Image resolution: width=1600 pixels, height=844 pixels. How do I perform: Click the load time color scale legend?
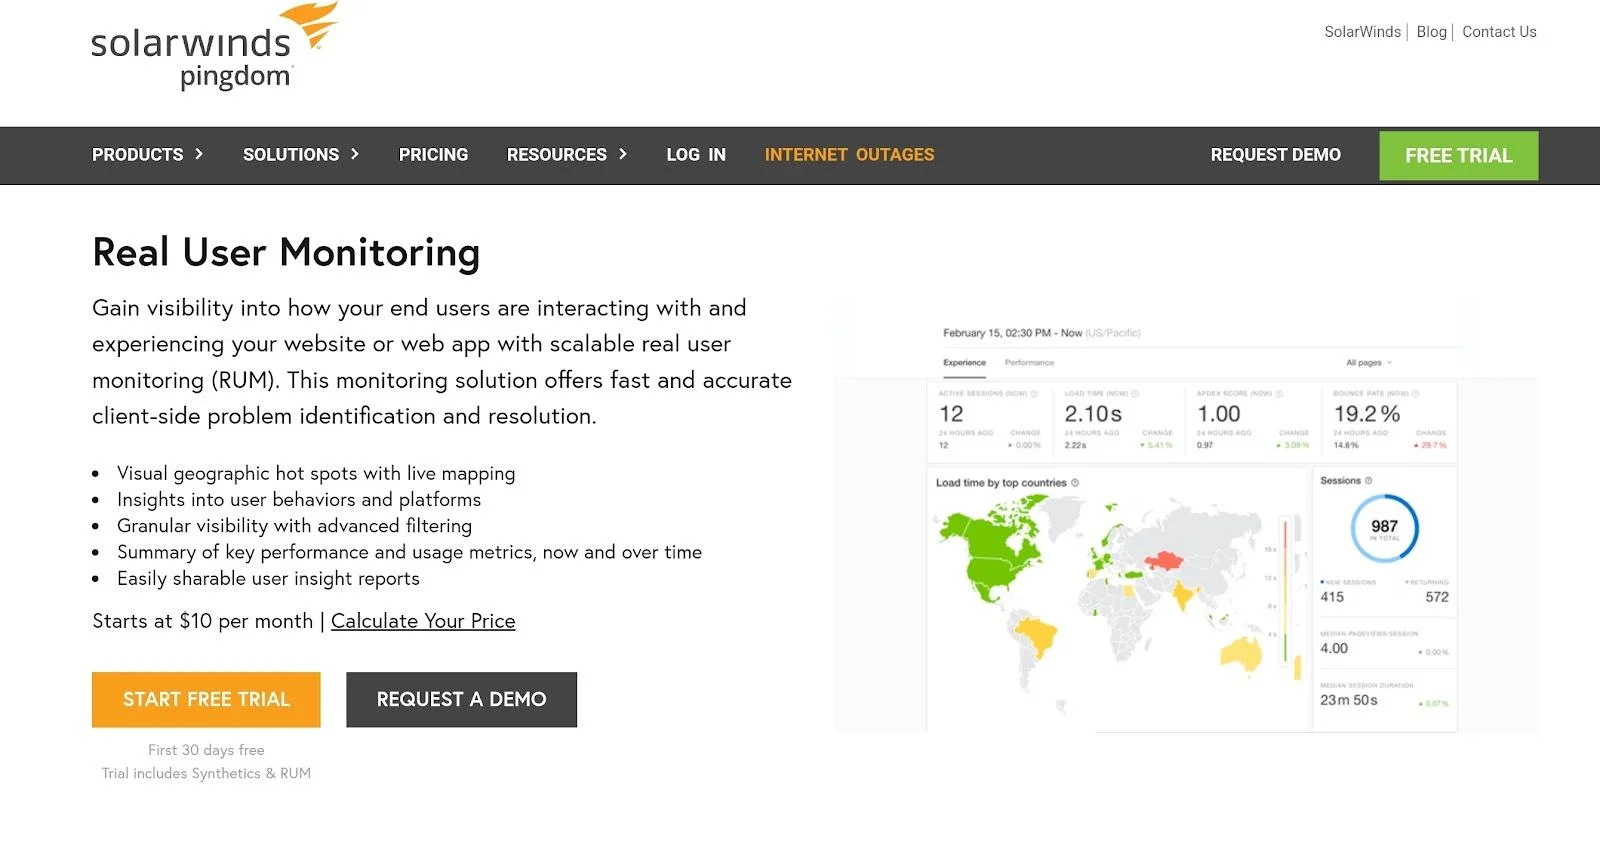pyautogui.click(x=1286, y=590)
